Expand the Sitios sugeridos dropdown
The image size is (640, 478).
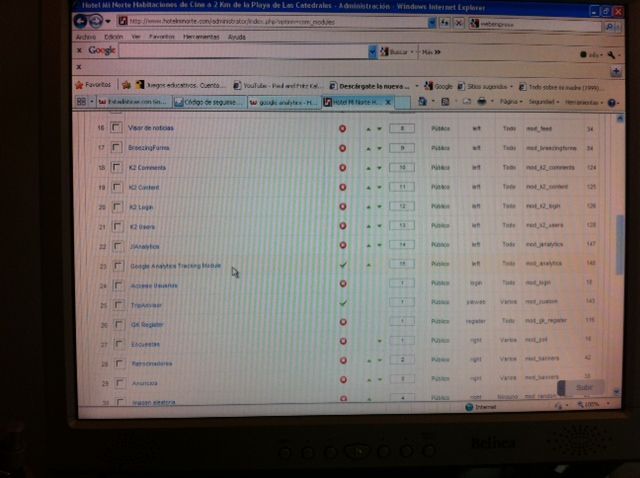511,87
